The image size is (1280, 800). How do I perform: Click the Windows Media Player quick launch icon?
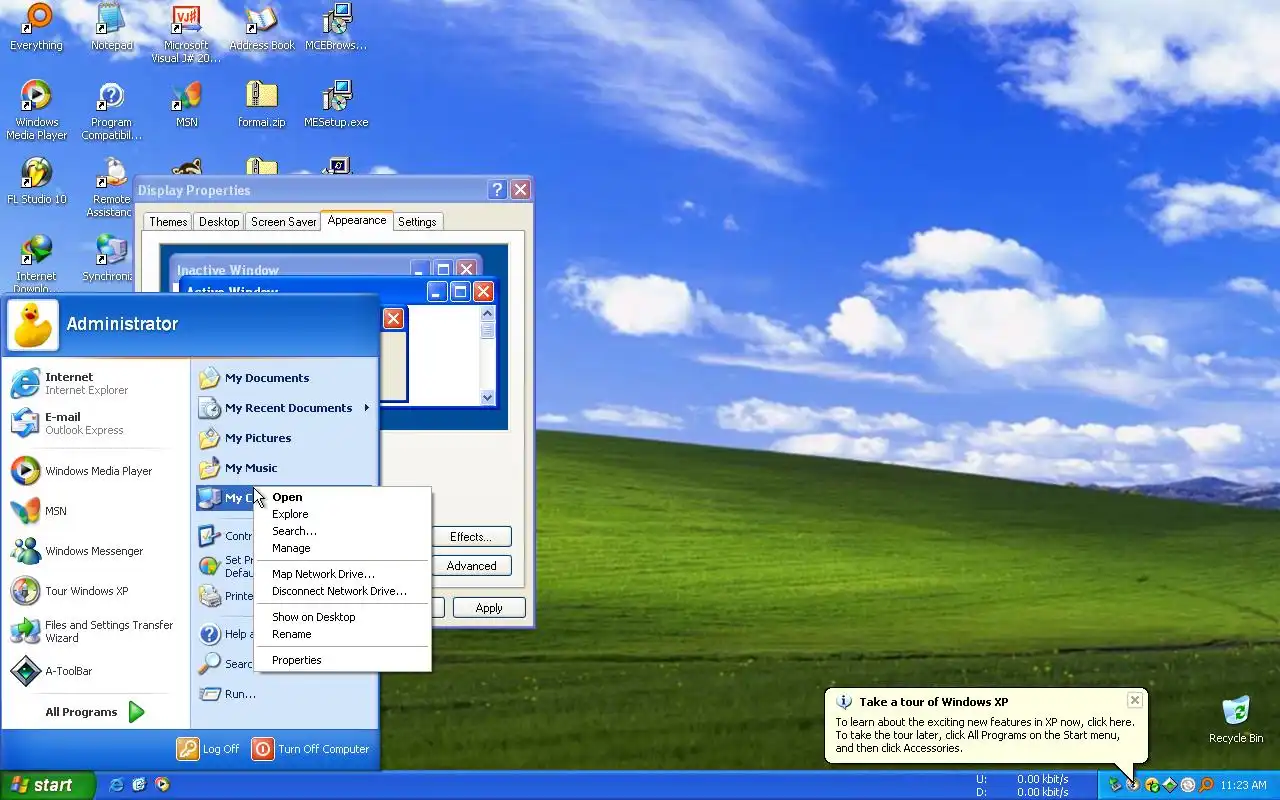(162, 785)
